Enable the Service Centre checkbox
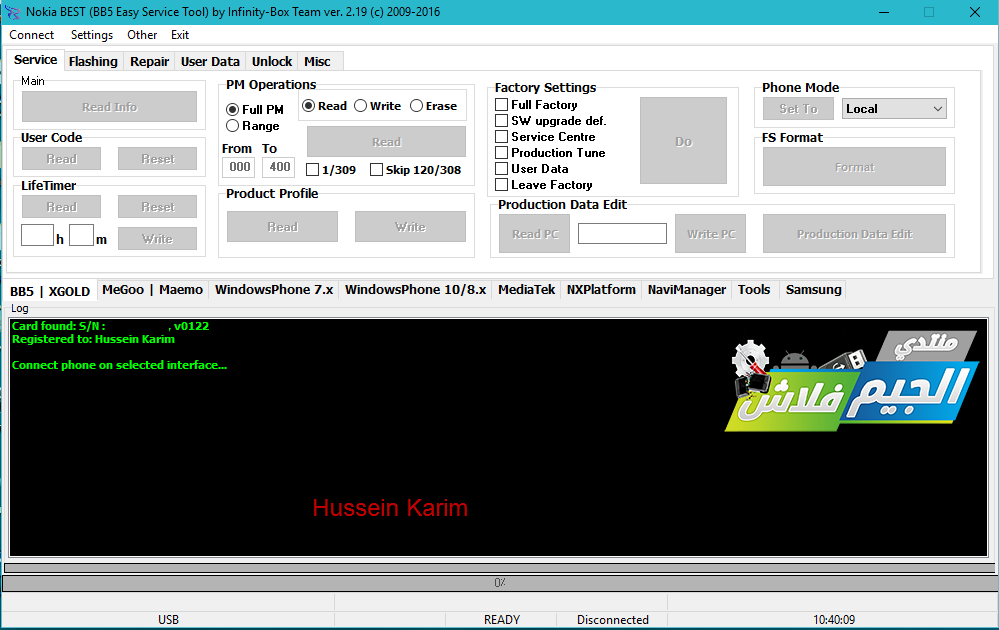The height and width of the screenshot is (630, 999). click(x=501, y=136)
